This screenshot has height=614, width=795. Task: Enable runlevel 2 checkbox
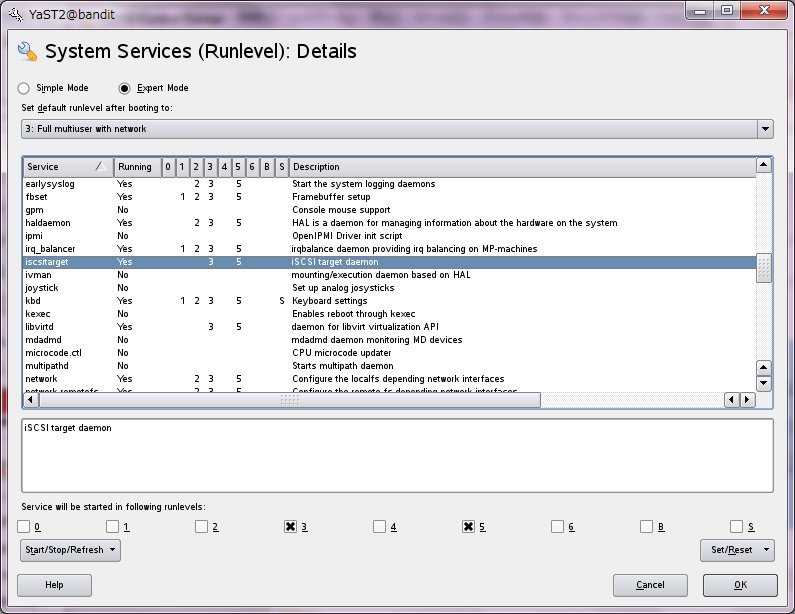tap(201, 527)
